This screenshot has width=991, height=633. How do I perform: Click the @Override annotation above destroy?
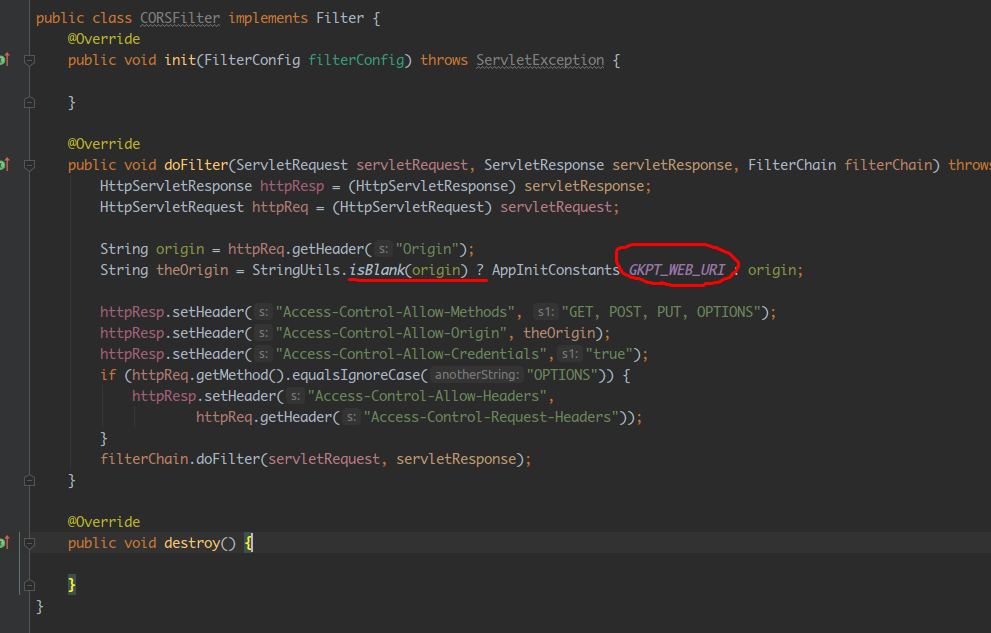(104, 522)
